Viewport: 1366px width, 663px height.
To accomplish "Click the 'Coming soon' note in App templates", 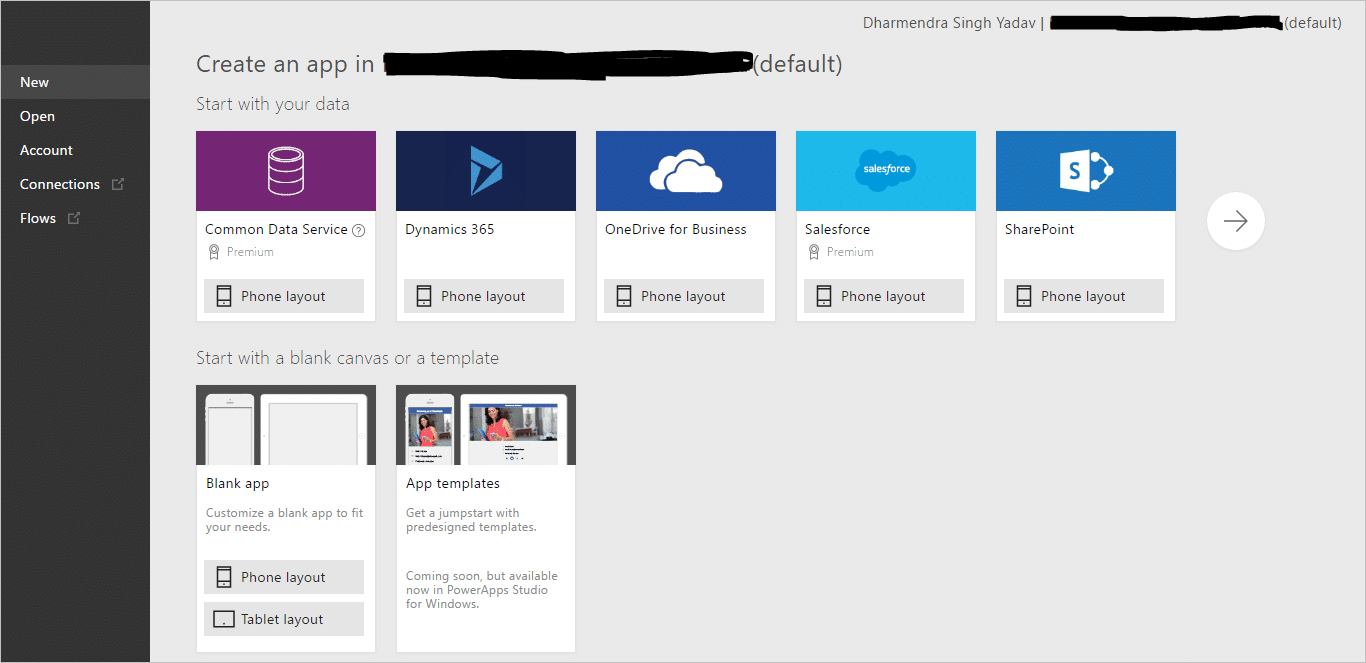I will (x=482, y=590).
